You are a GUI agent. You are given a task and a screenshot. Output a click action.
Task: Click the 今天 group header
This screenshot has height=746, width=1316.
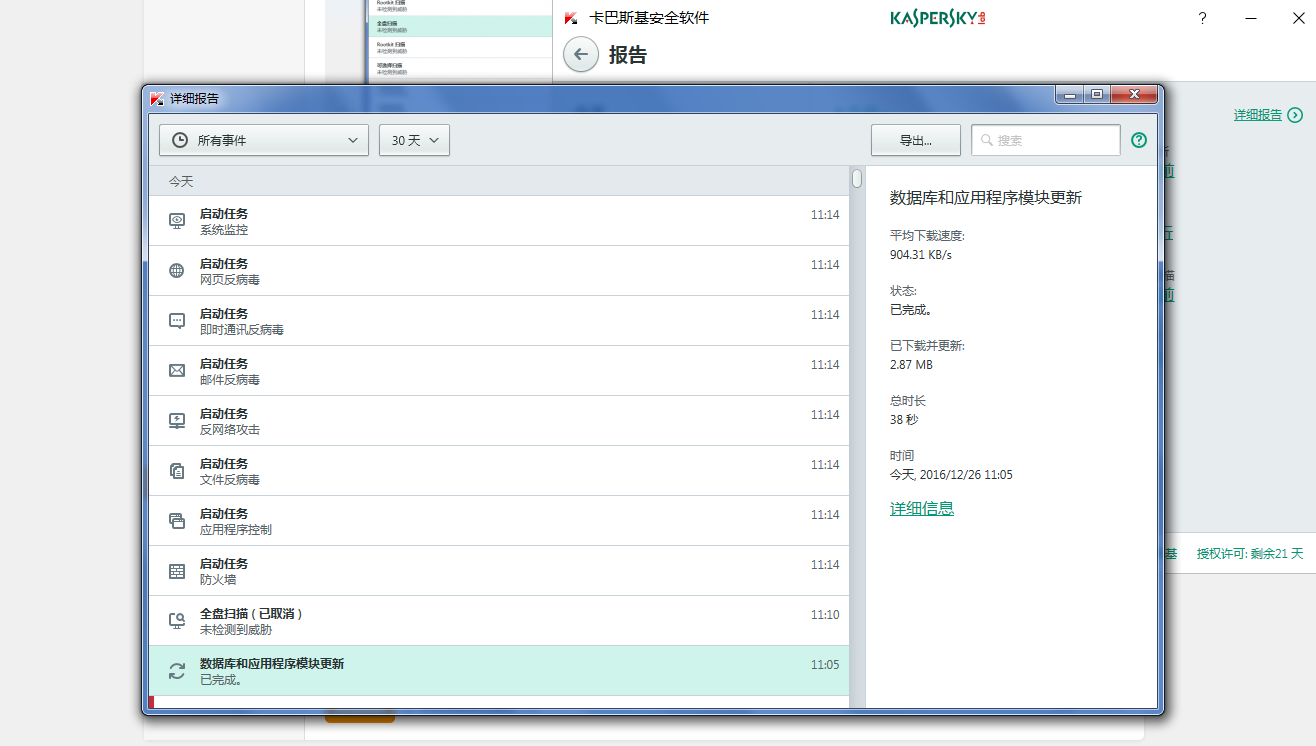(499, 181)
